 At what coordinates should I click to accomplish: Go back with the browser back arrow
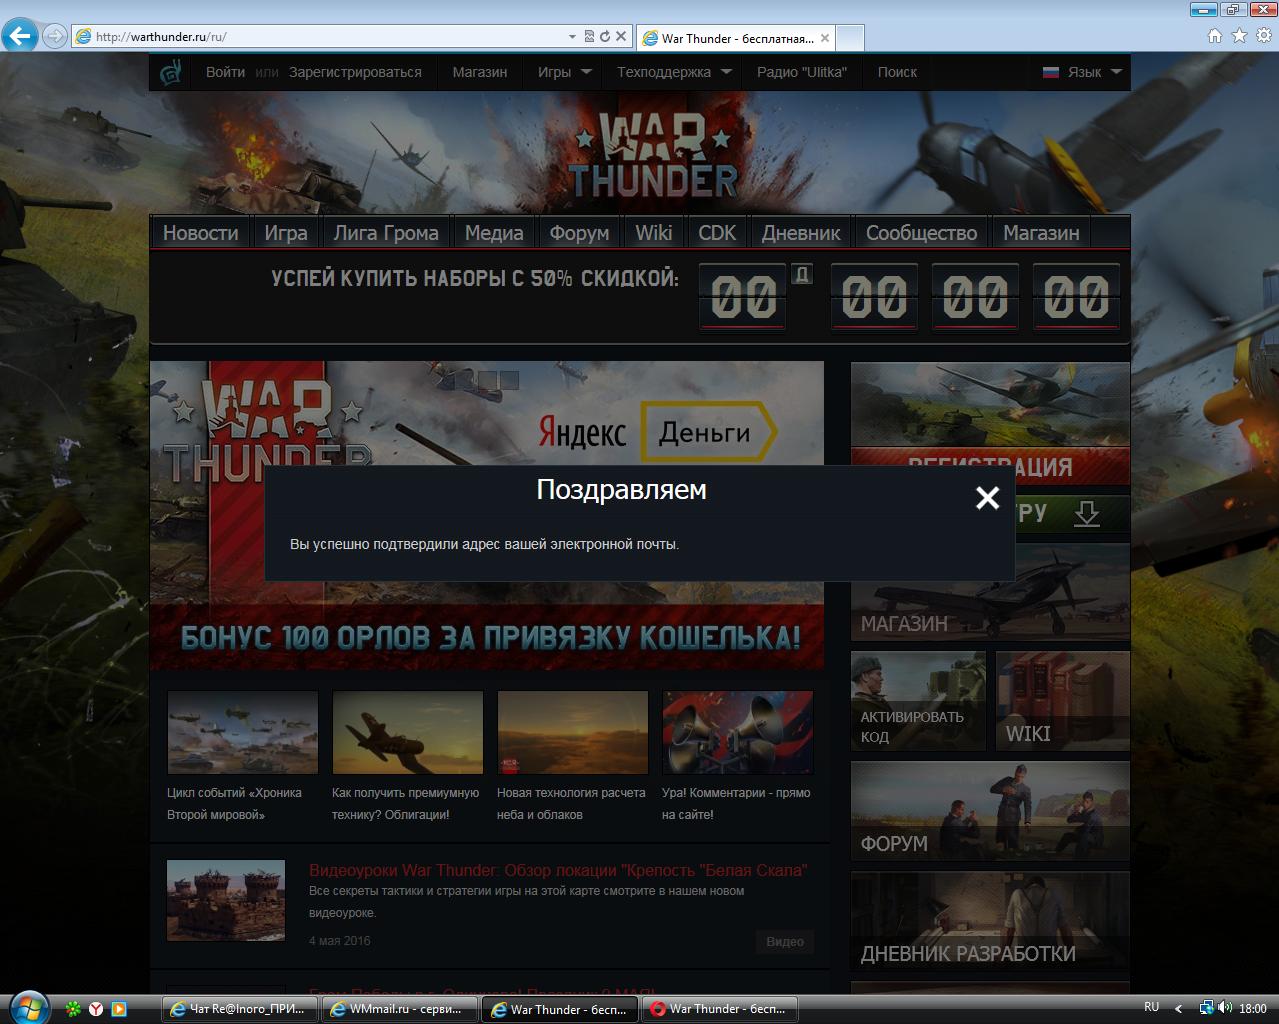pyautogui.click(x=19, y=36)
